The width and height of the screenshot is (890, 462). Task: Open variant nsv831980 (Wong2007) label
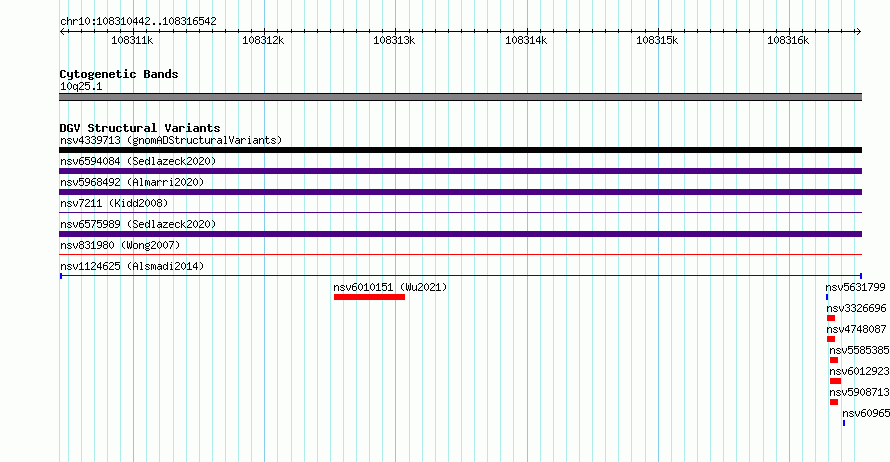pos(120,245)
